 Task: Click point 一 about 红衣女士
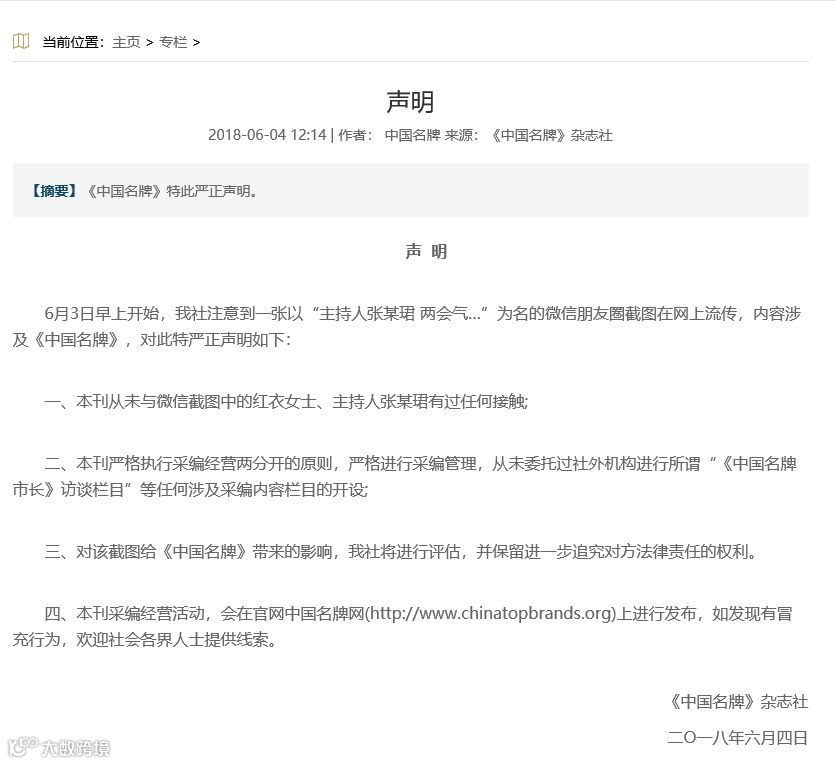point(286,401)
